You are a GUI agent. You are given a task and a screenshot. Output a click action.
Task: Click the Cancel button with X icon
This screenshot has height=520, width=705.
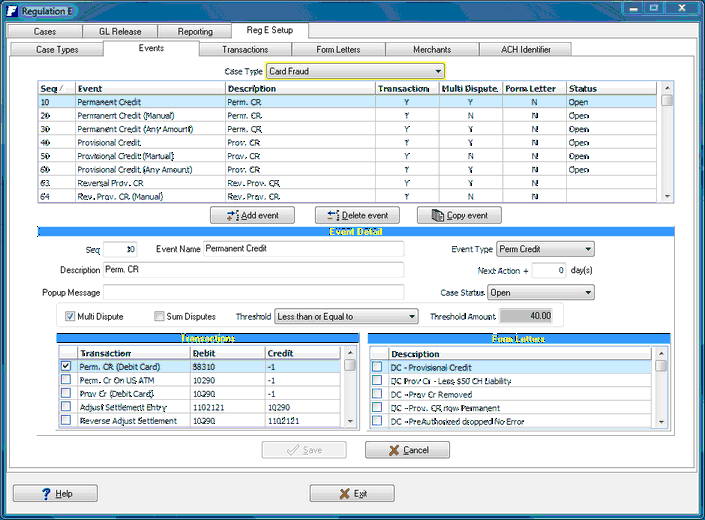tap(407, 450)
